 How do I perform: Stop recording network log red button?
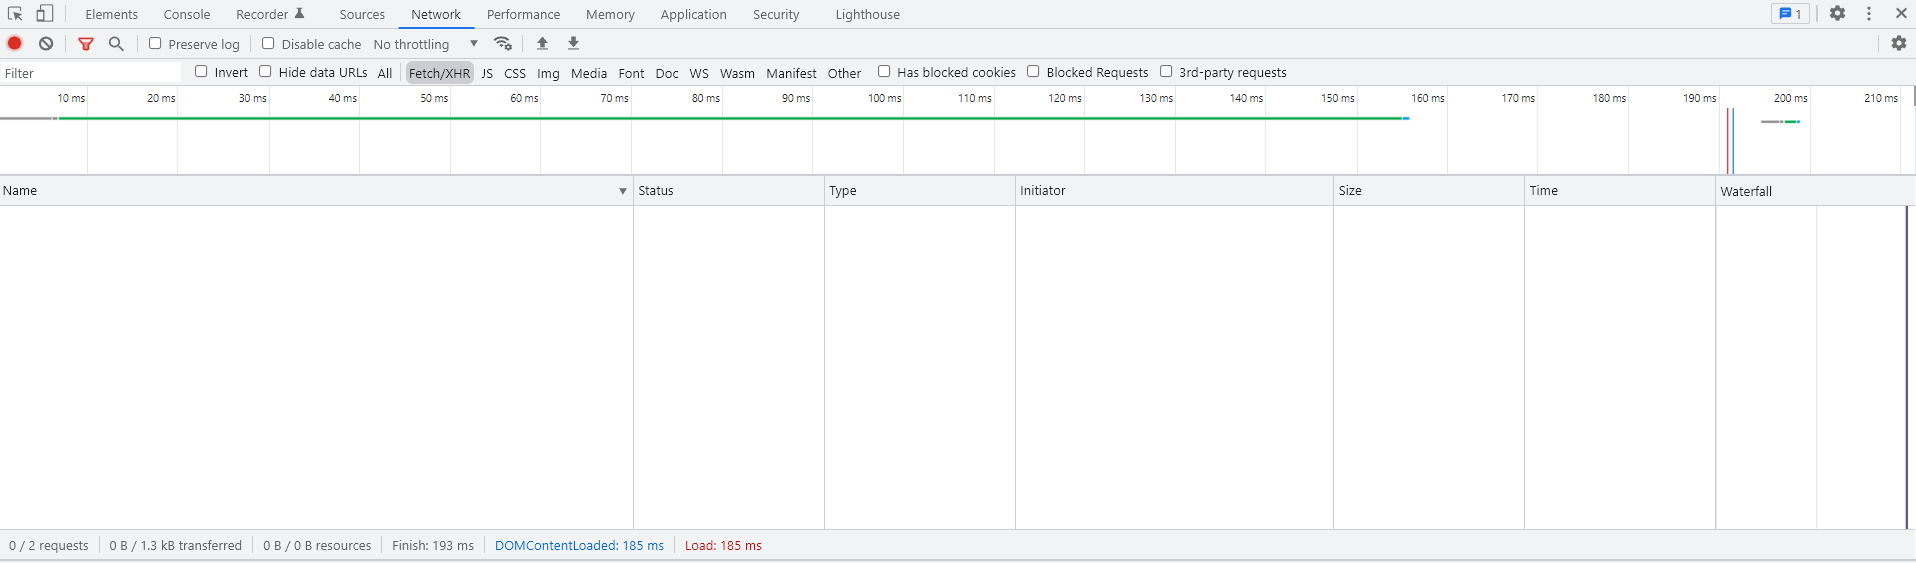[x=15, y=43]
